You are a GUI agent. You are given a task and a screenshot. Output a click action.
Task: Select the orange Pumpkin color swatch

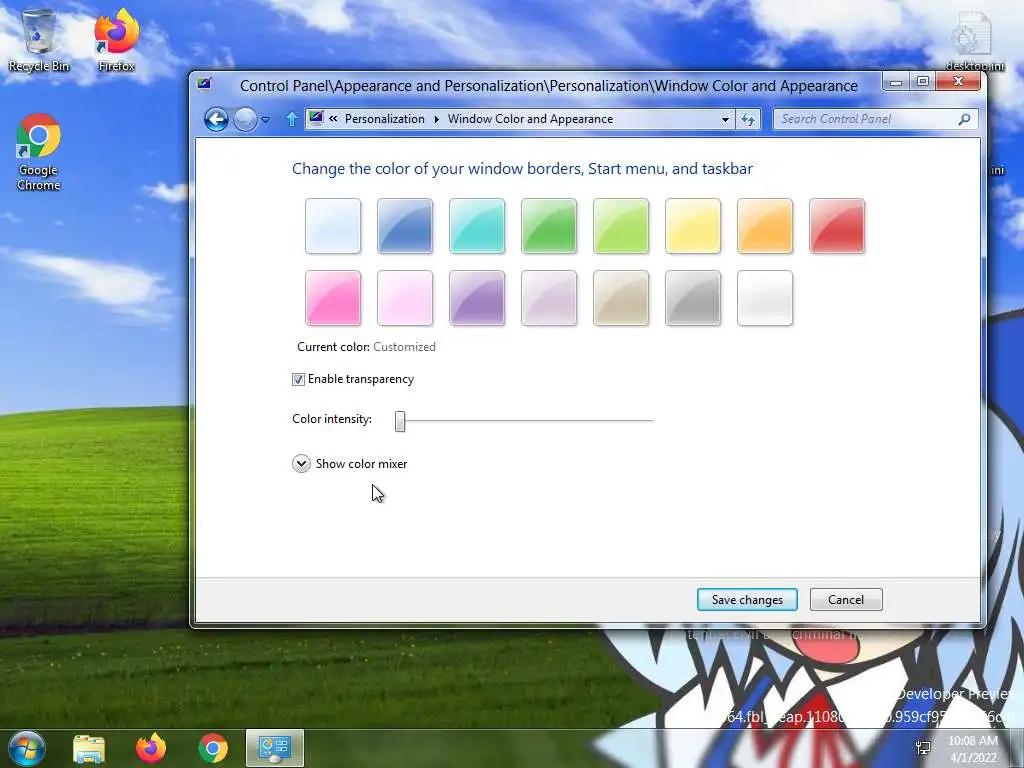click(x=765, y=226)
